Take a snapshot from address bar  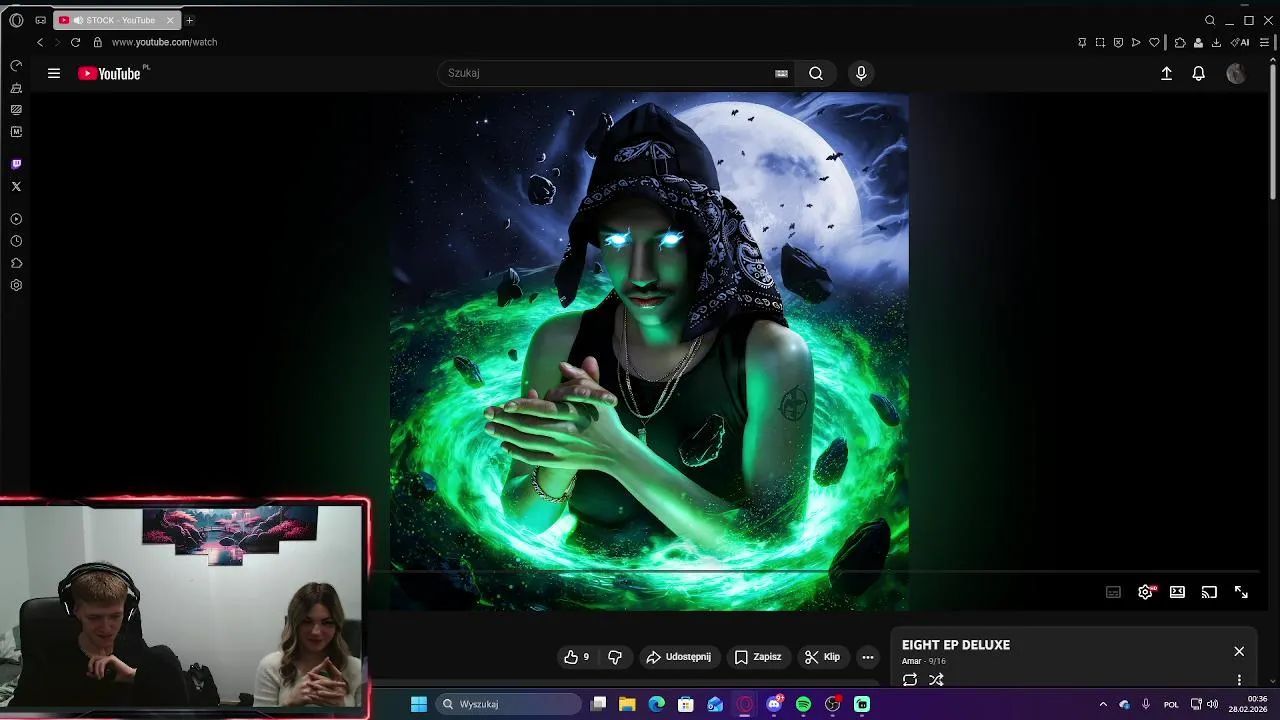point(1100,42)
